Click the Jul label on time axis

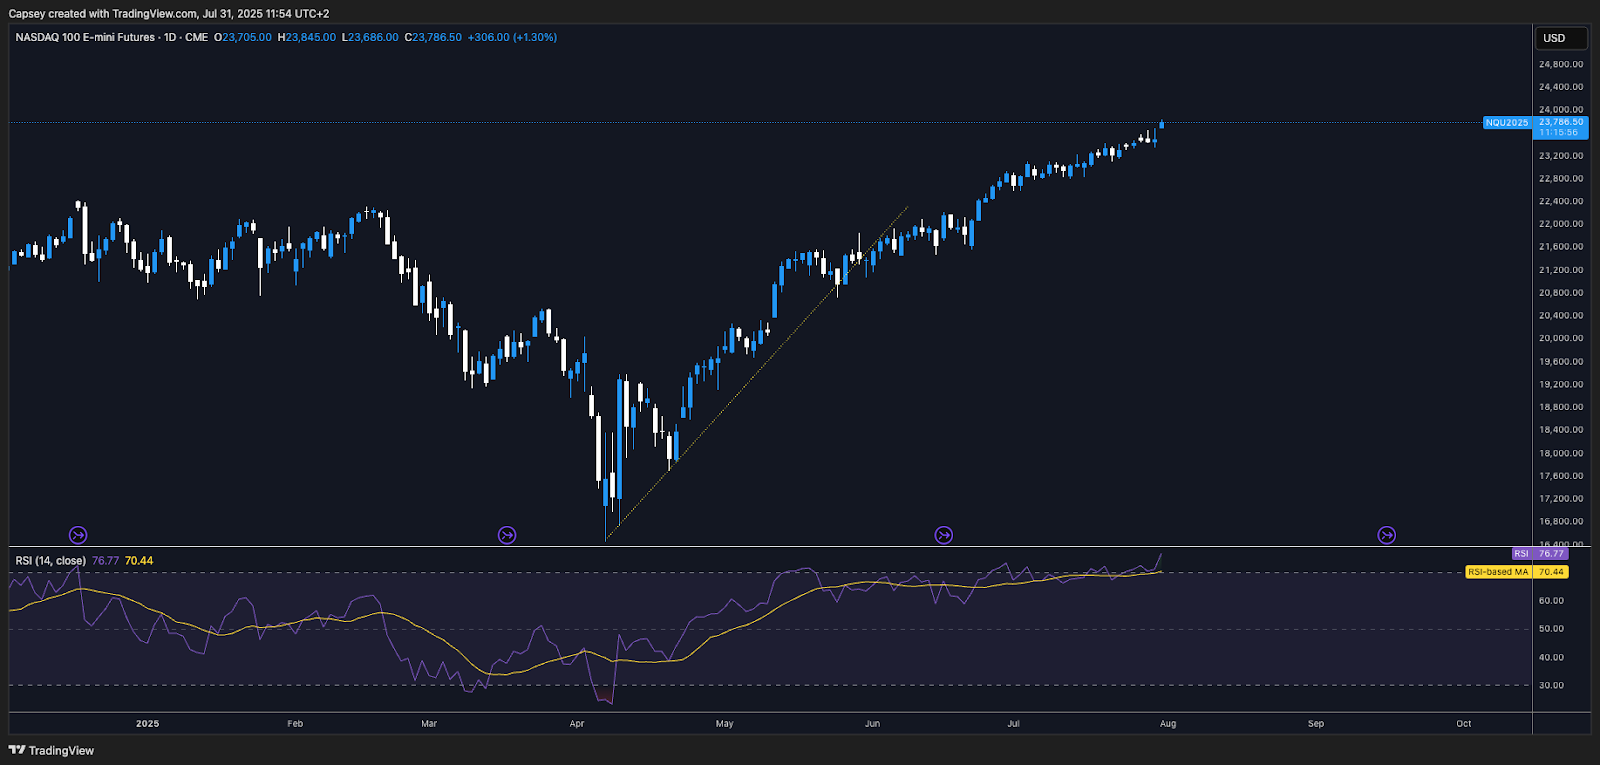(1013, 724)
